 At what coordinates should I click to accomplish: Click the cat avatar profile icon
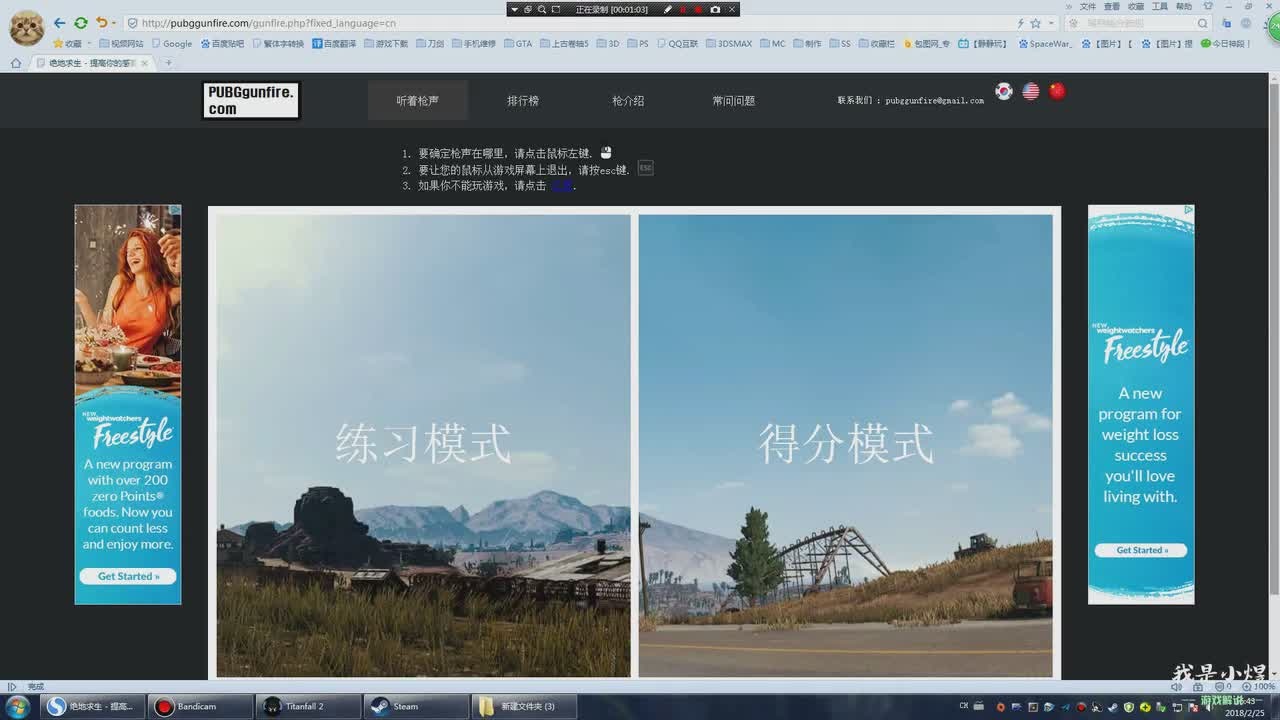click(x=26, y=27)
